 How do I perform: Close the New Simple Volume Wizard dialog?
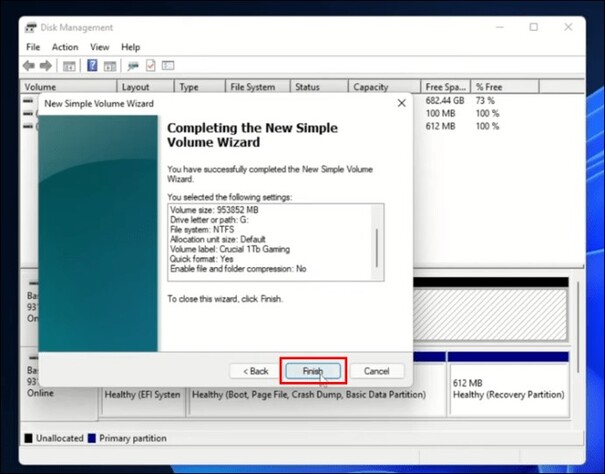tap(402, 102)
